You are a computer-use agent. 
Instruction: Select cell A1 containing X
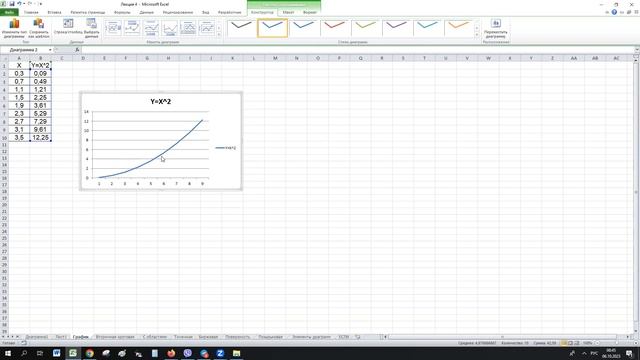click(19, 65)
